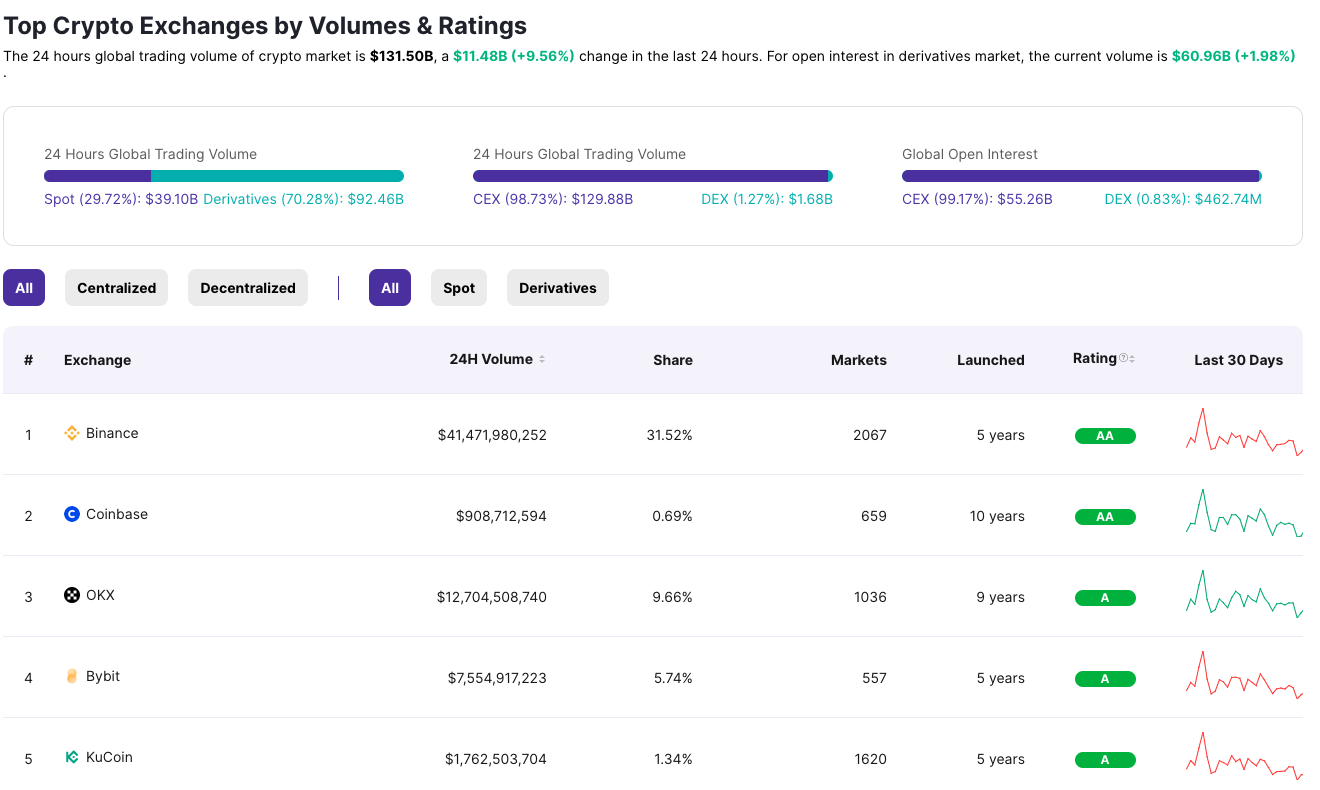Sort the table by 24H Volume
This screenshot has width=1320, height=790.
point(495,359)
